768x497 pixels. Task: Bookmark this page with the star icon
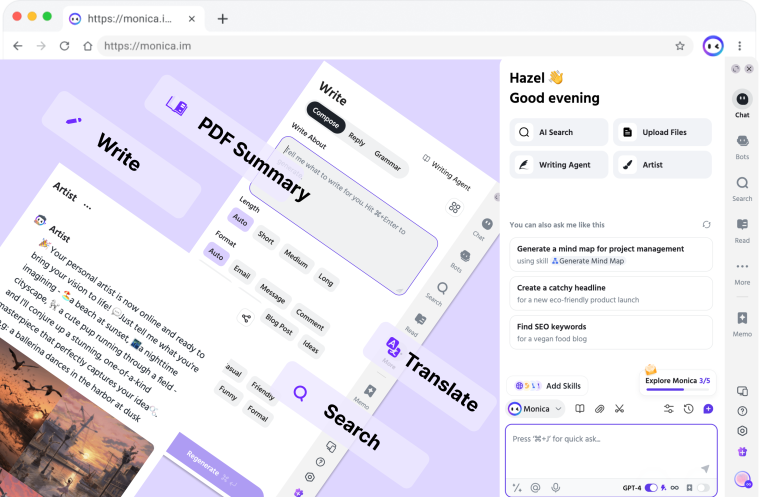coord(680,46)
